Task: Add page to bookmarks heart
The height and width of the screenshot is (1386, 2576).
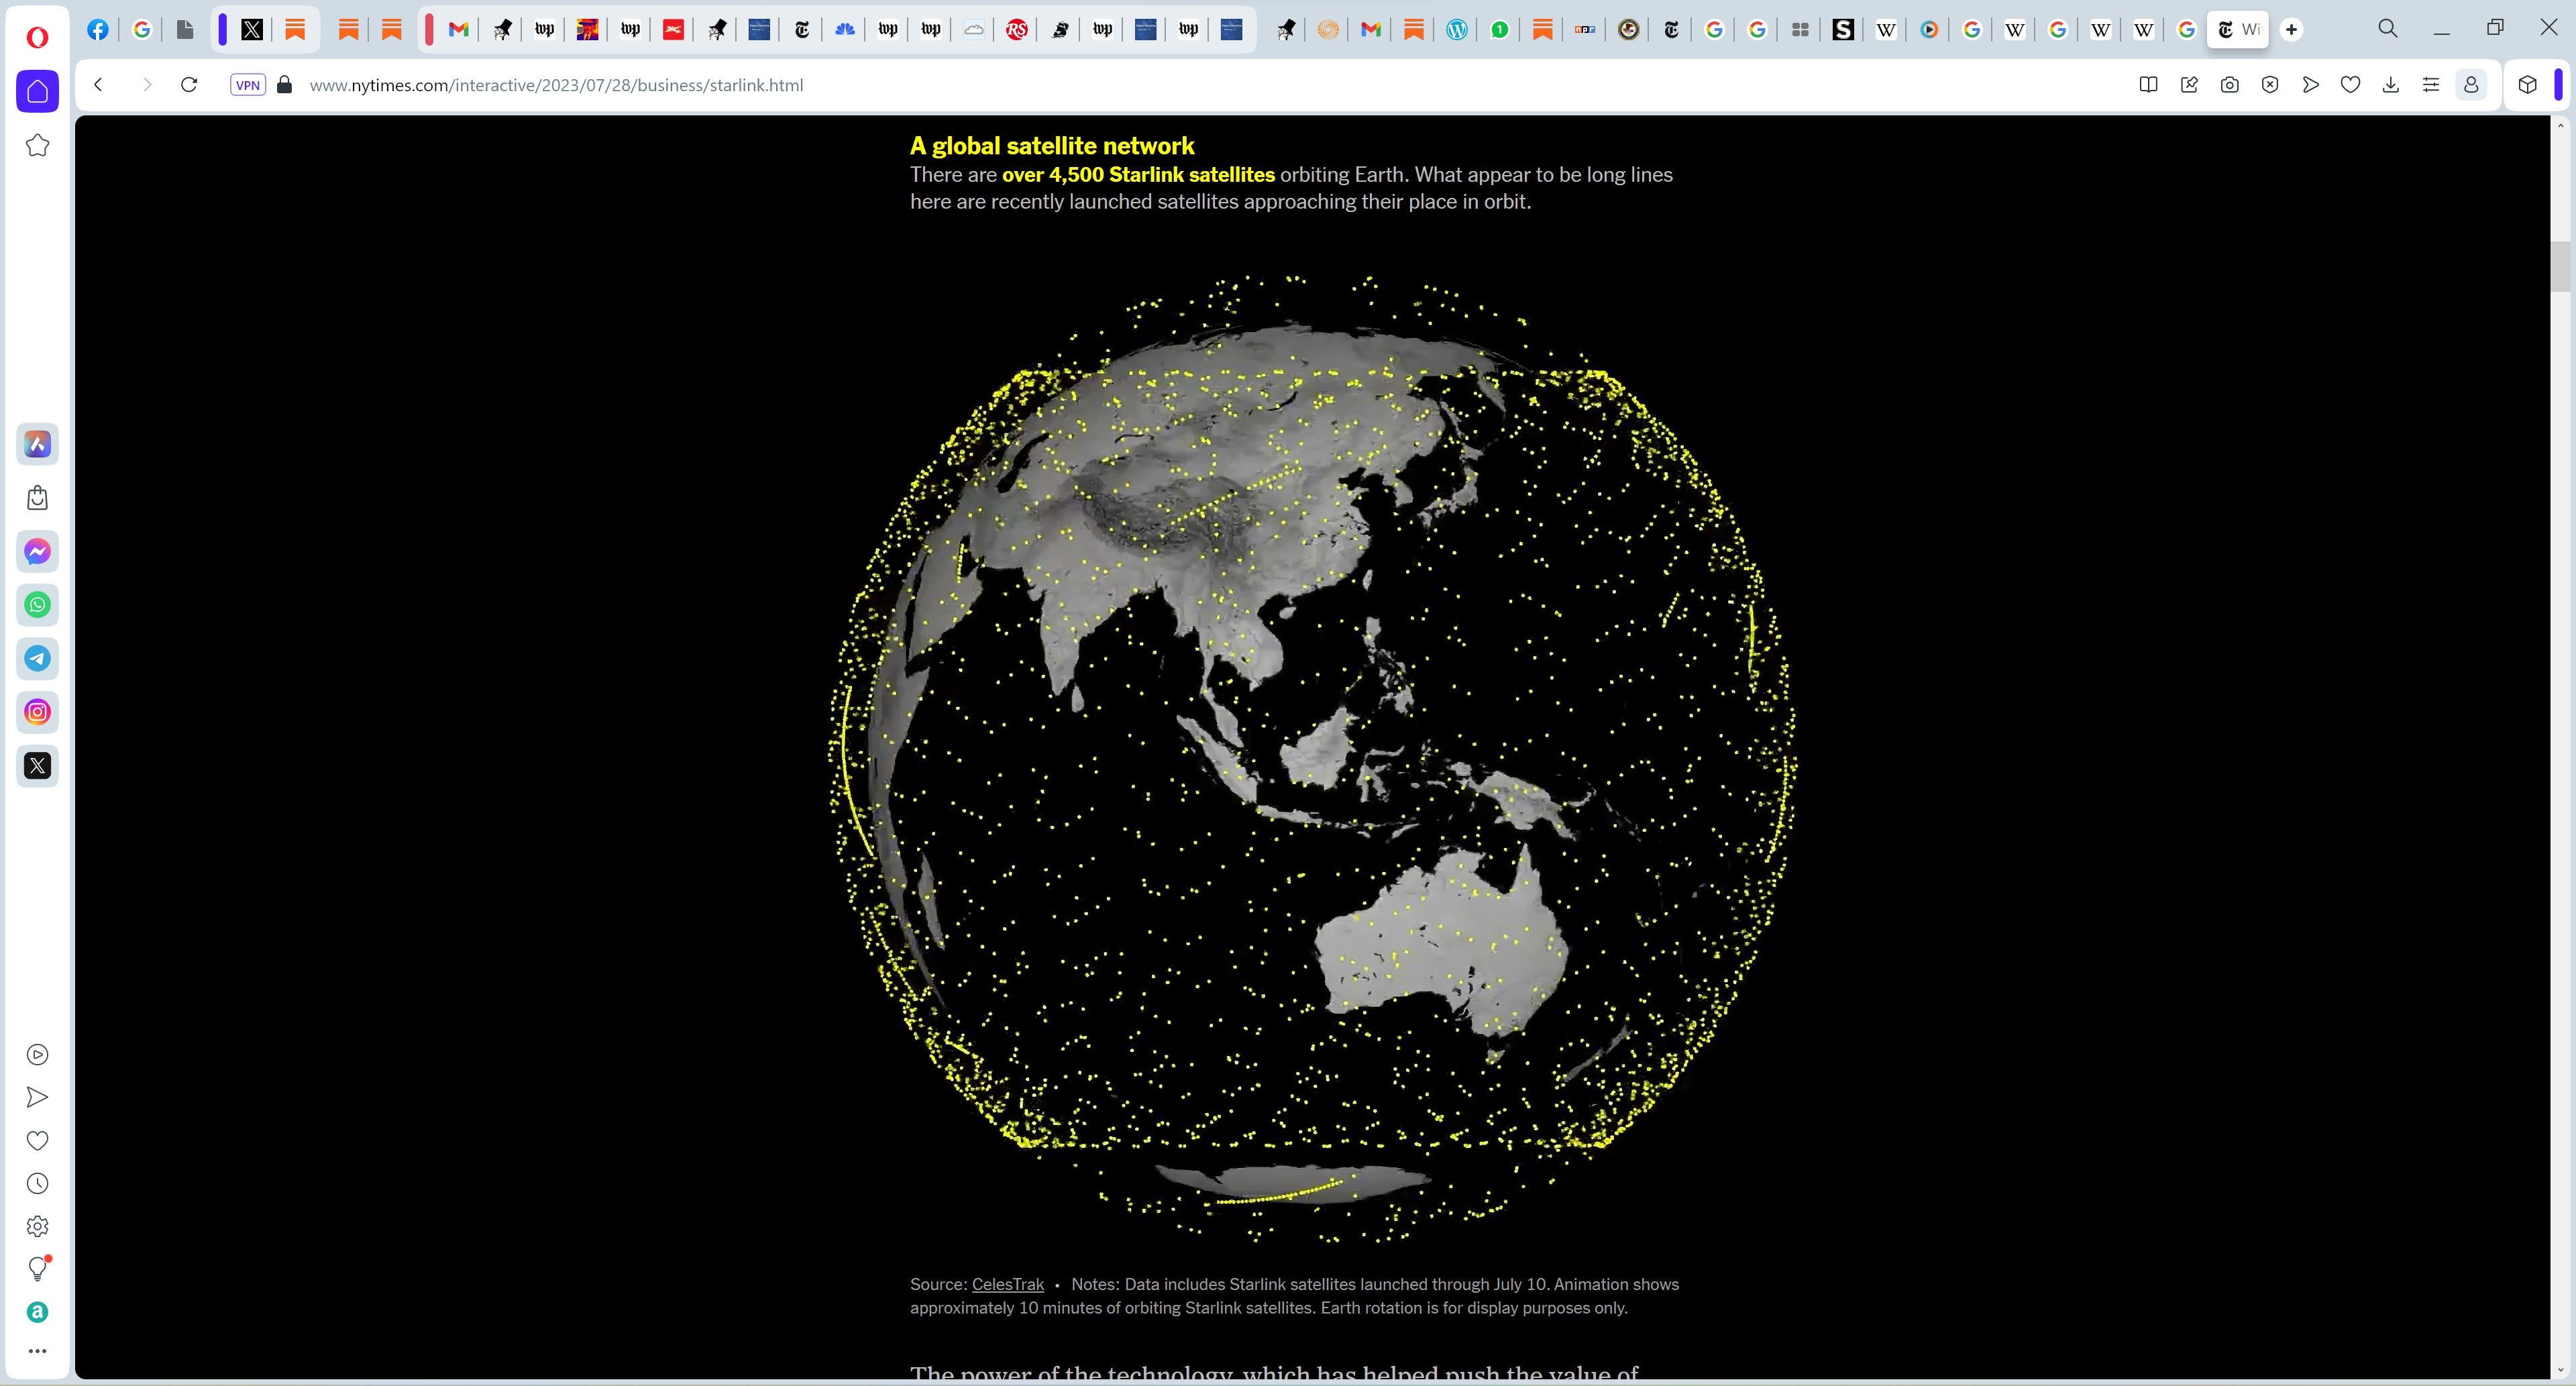Action: tap(2350, 85)
